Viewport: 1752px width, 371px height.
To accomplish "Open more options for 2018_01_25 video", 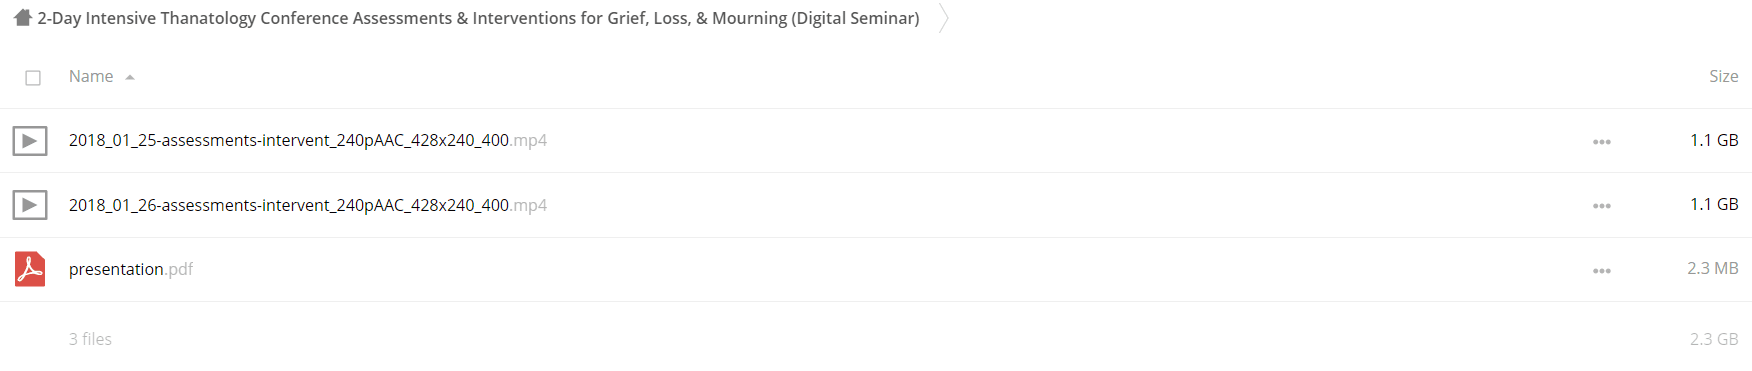I will pyautogui.click(x=1602, y=142).
